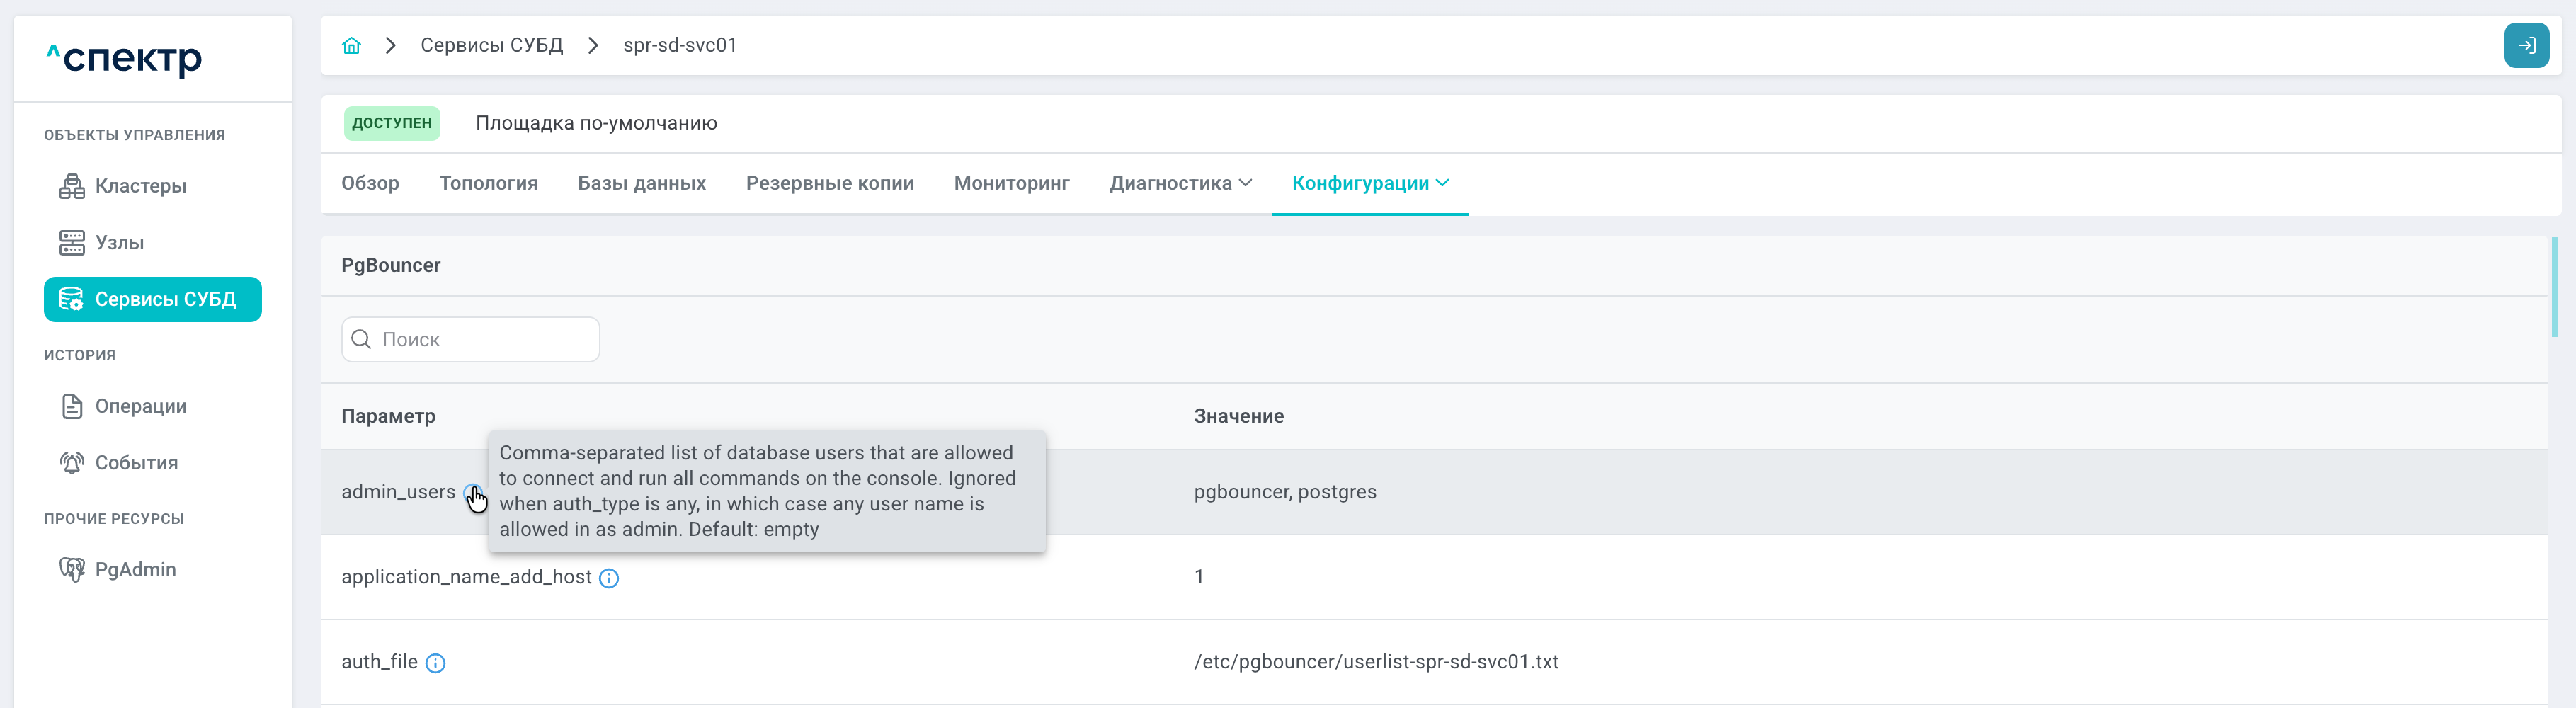Viewport: 2576px width, 708px height.
Task: Switch to the Топология tab
Action: (488, 183)
